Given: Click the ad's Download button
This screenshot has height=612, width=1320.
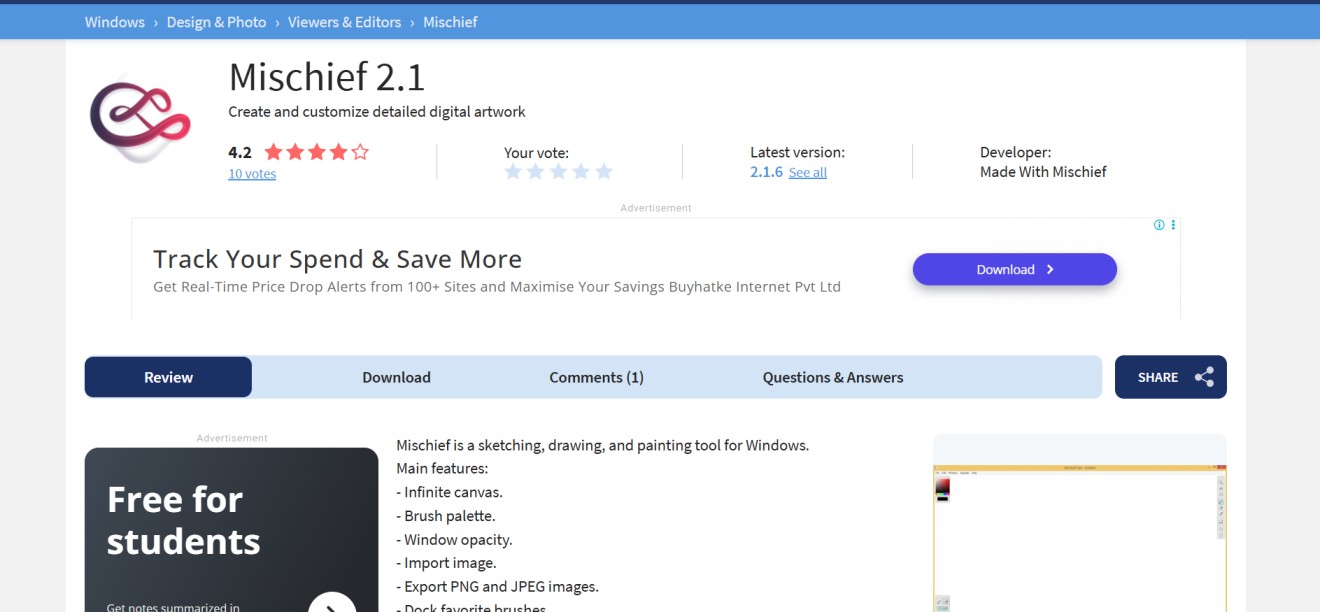Looking at the screenshot, I should coord(1015,269).
